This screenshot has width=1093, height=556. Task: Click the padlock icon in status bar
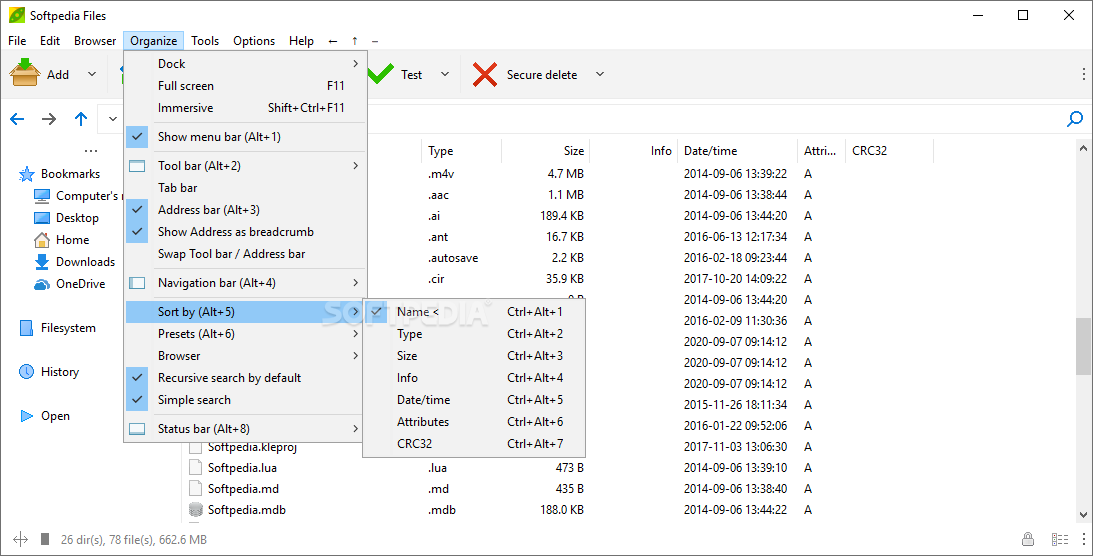[x=1027, y=539]
